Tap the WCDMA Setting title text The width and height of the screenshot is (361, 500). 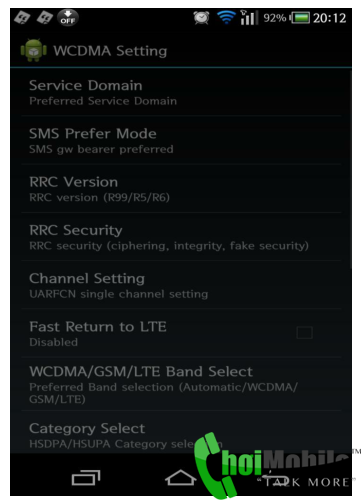pyautogui.click(x=110, y=51)
